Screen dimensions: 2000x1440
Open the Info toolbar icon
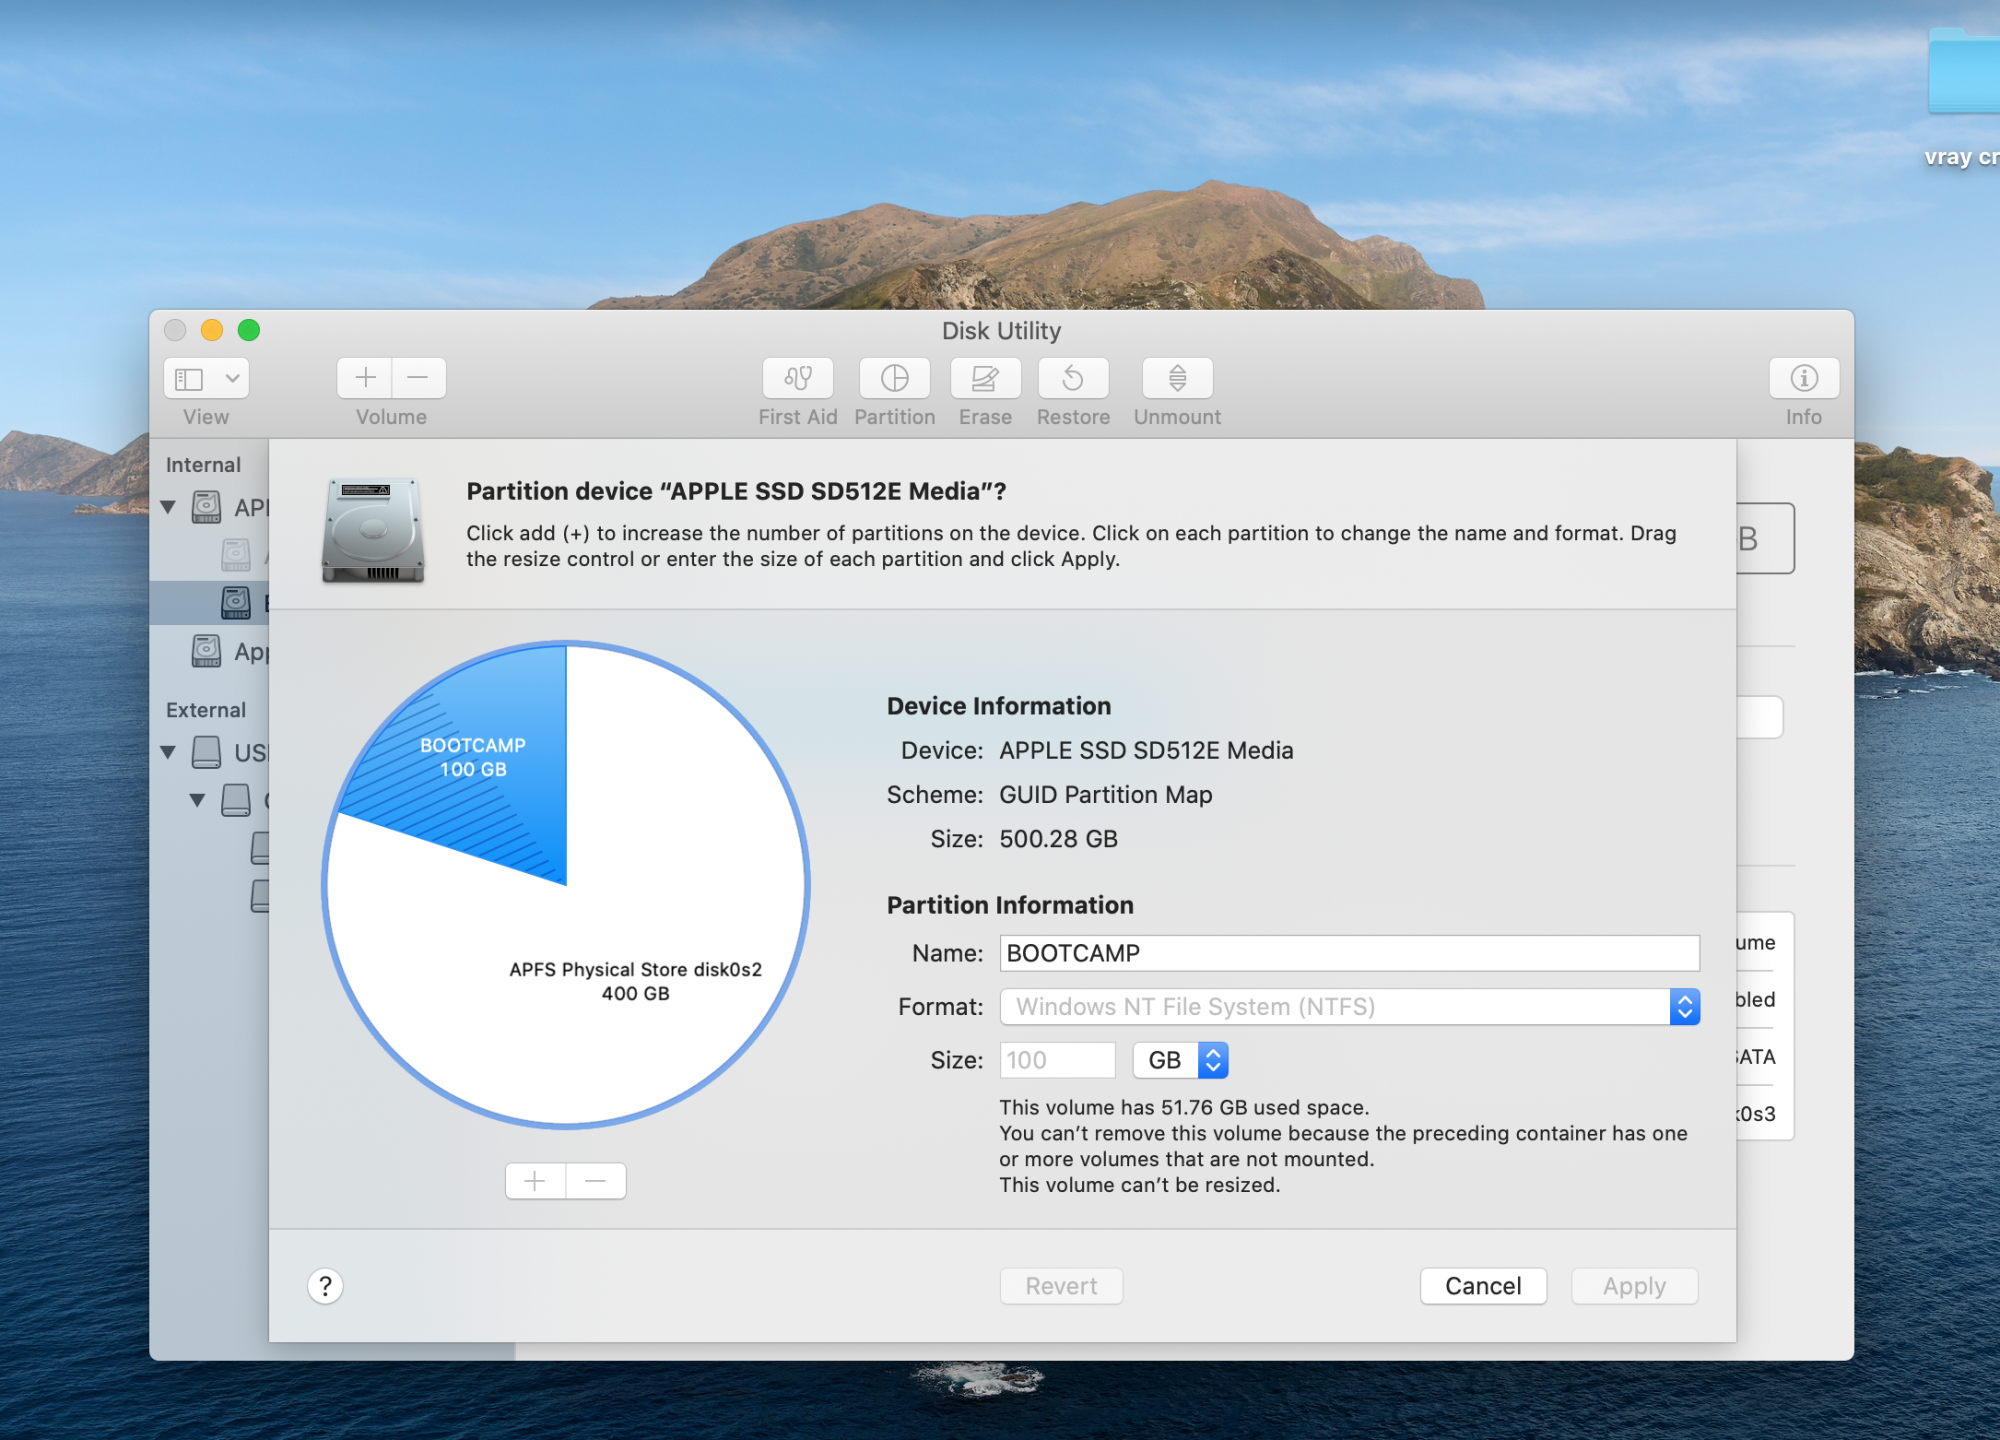(x=1803, y=378)
